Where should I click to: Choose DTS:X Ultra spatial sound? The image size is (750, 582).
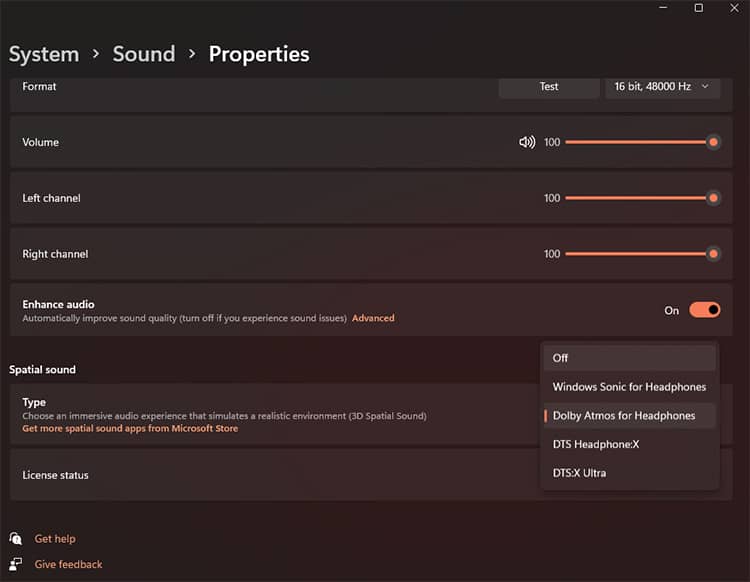(x=629, y=473)
